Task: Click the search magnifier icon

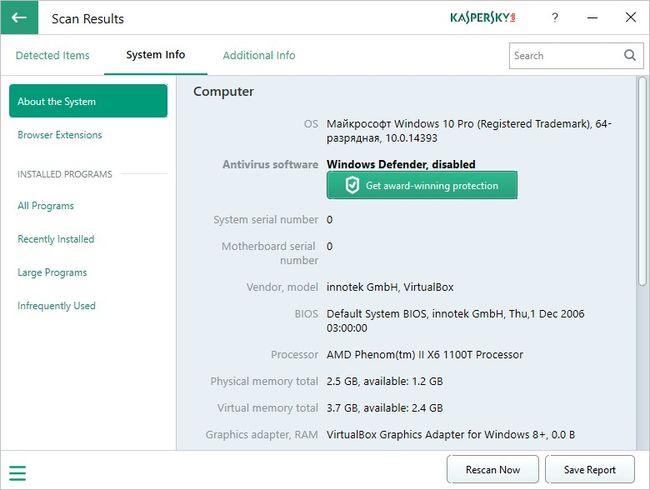Action: point(630,55)
